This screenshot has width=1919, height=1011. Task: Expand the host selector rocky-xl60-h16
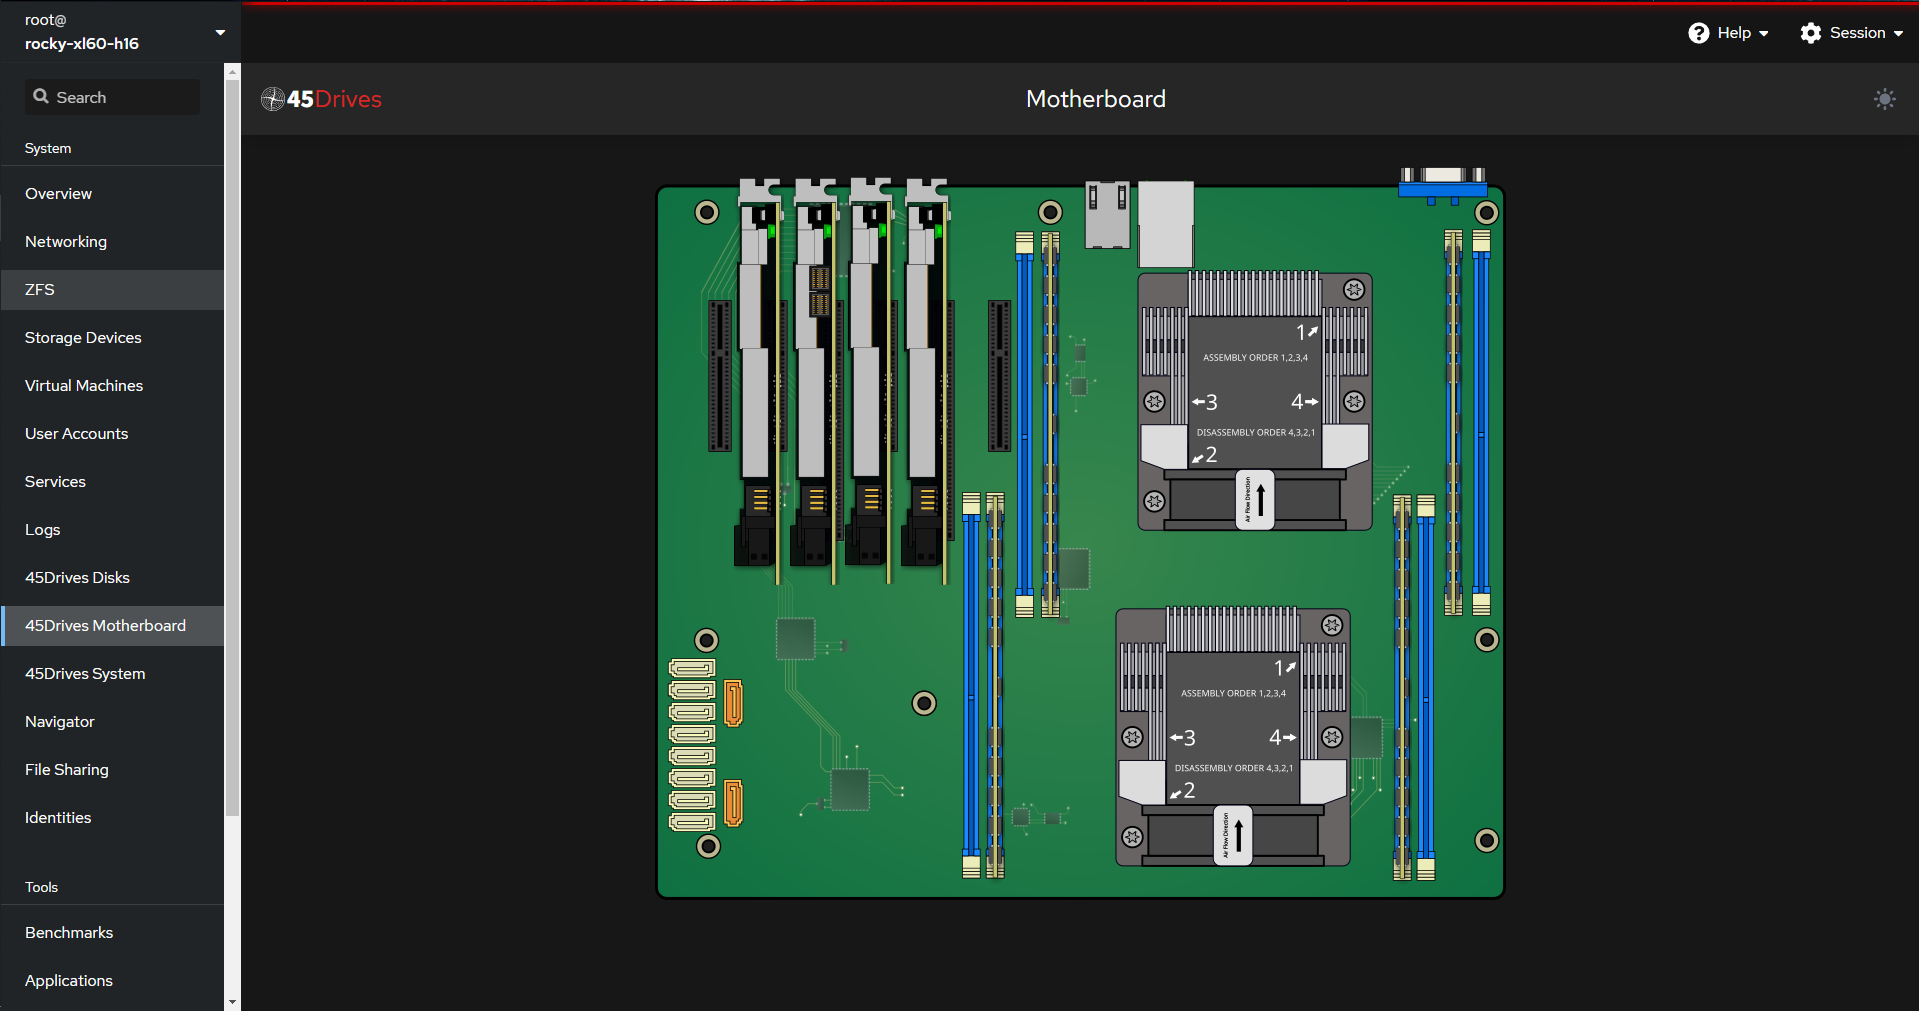[x=124, y=32]
